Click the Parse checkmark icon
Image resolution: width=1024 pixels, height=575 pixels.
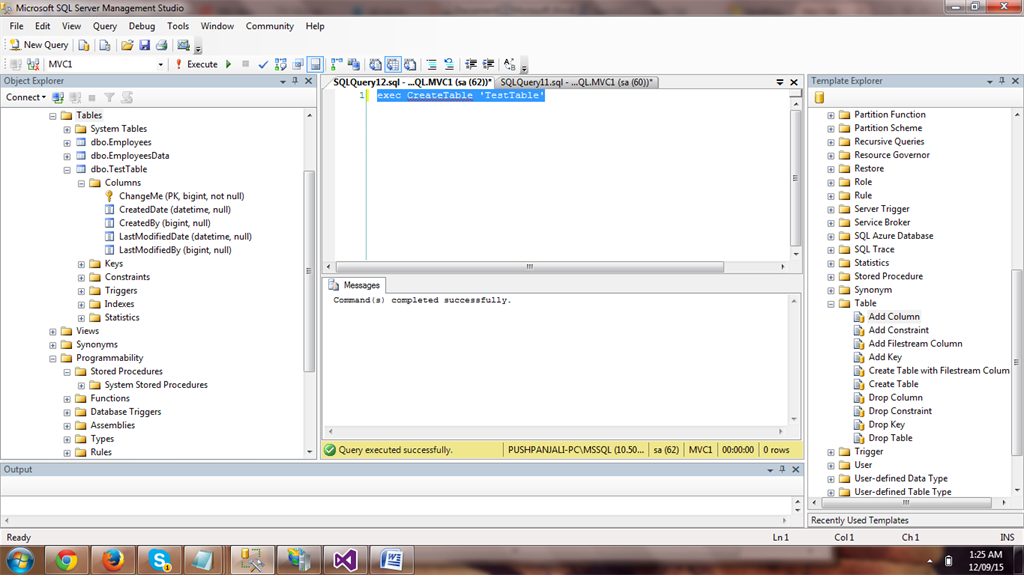click(263, 64)
